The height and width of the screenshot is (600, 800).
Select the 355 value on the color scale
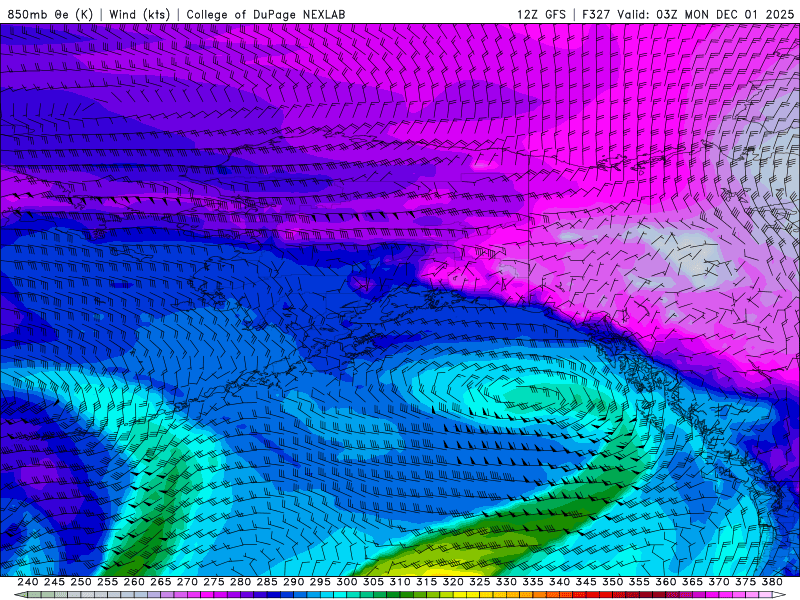point(639,582)
